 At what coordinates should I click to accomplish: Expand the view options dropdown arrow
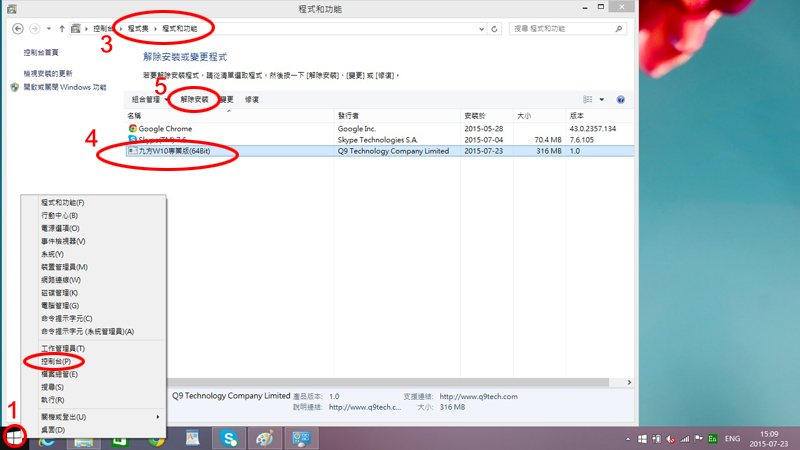coord(602,99)
